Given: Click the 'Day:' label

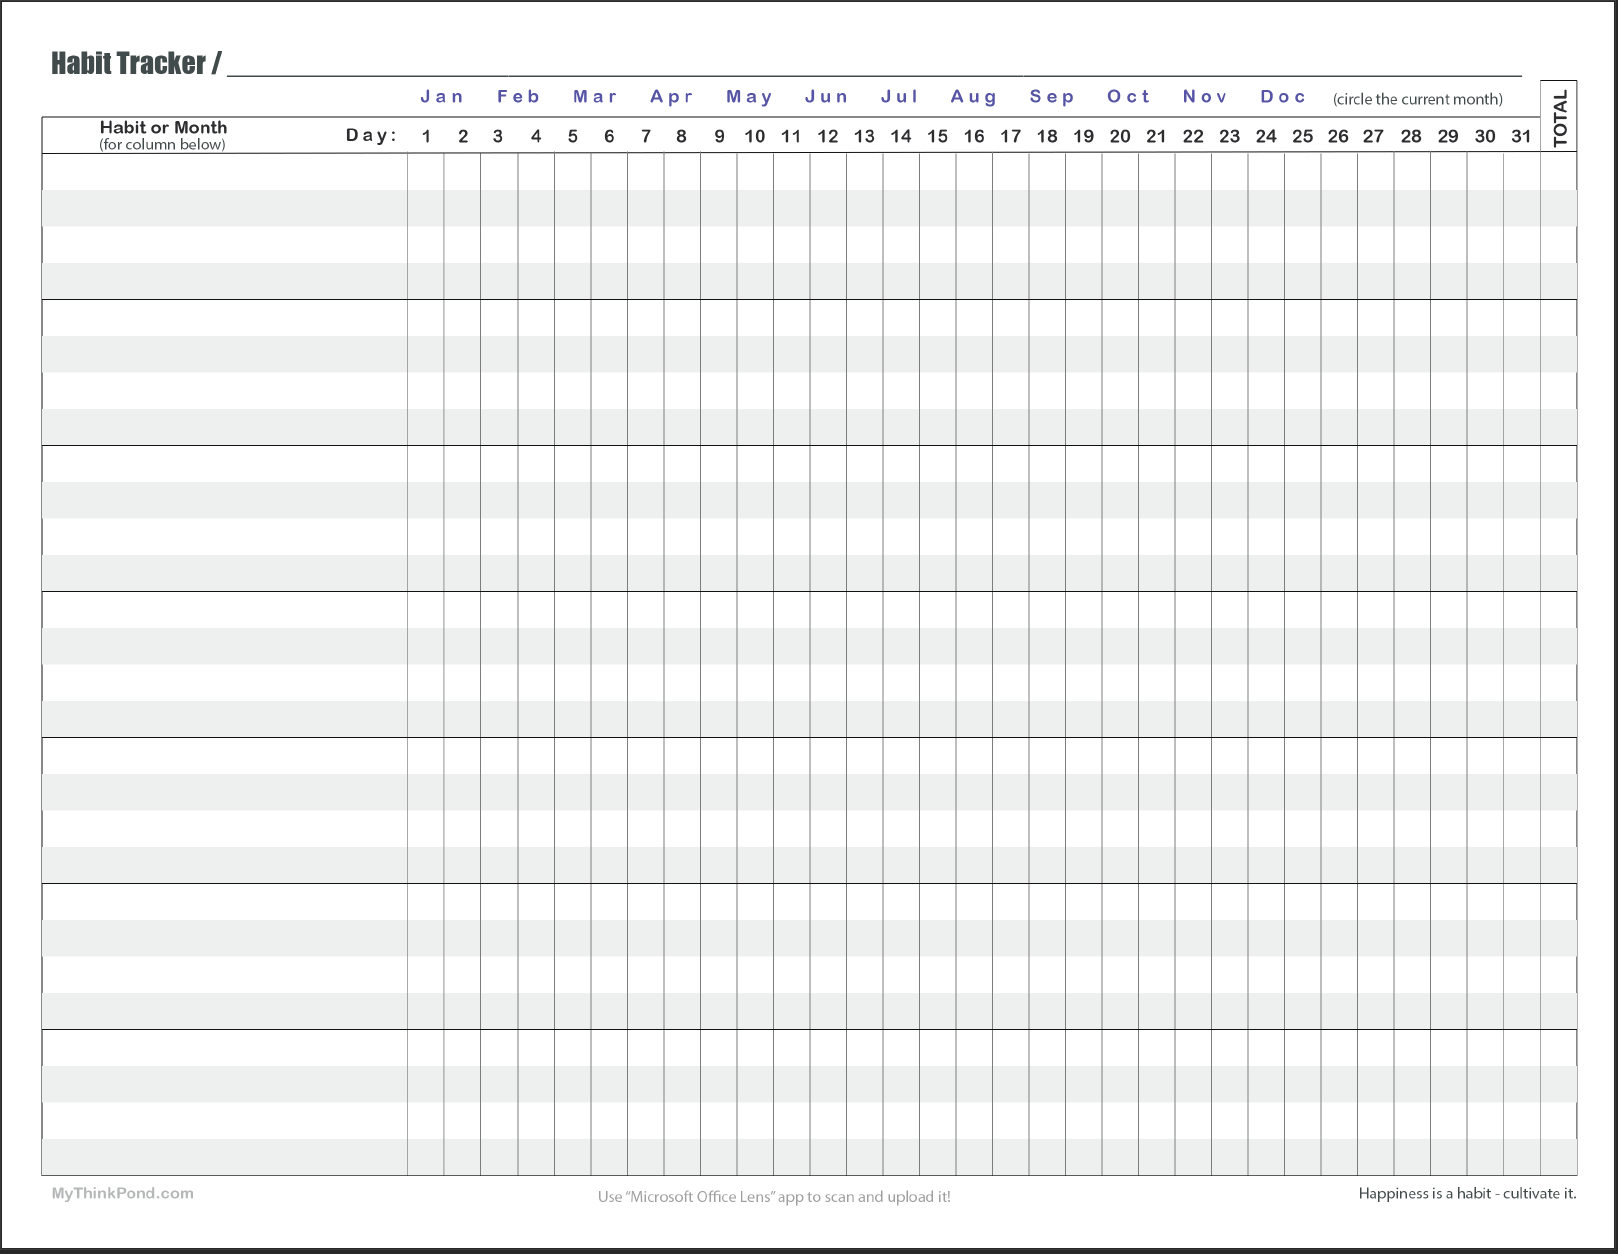Looking at the screenshot, I should [x=372, y=135].
